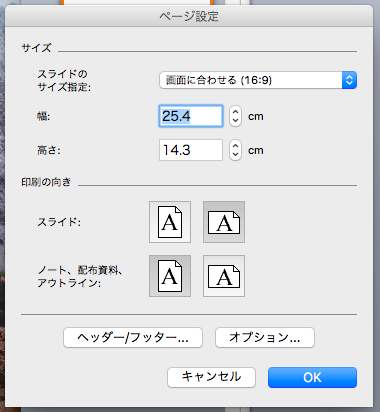Click the スライドのサイズ指定 label
The image size is (380, 412).
tap(64, 80)
